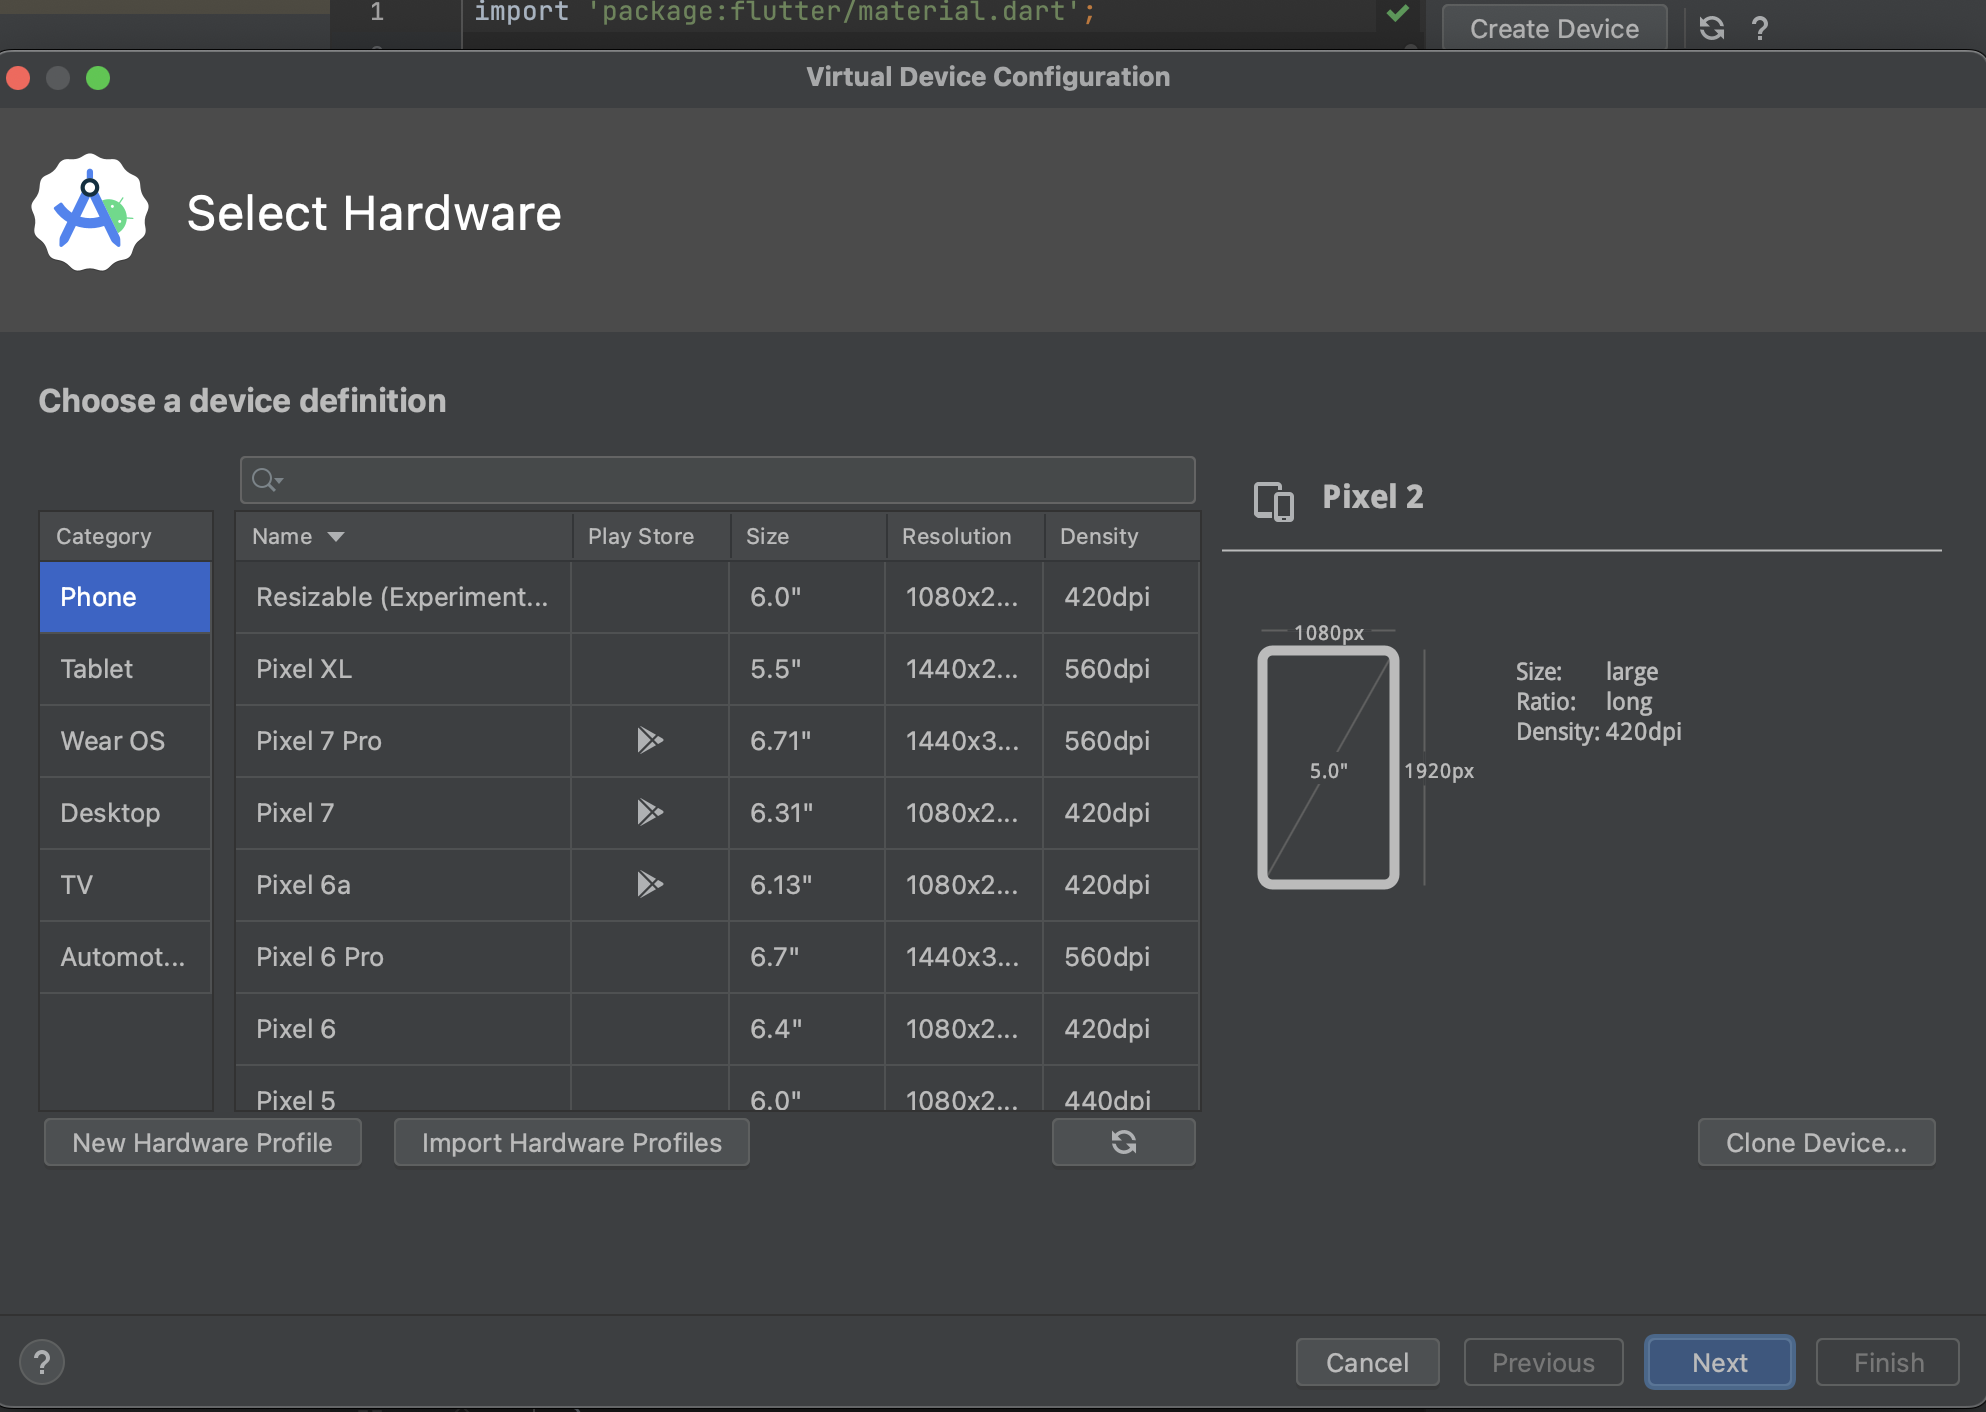The height and width of the screenshot is (1412, 1986).
Task: Click the question mark next to refresh toolbar icon
Action: [1760, 28]
